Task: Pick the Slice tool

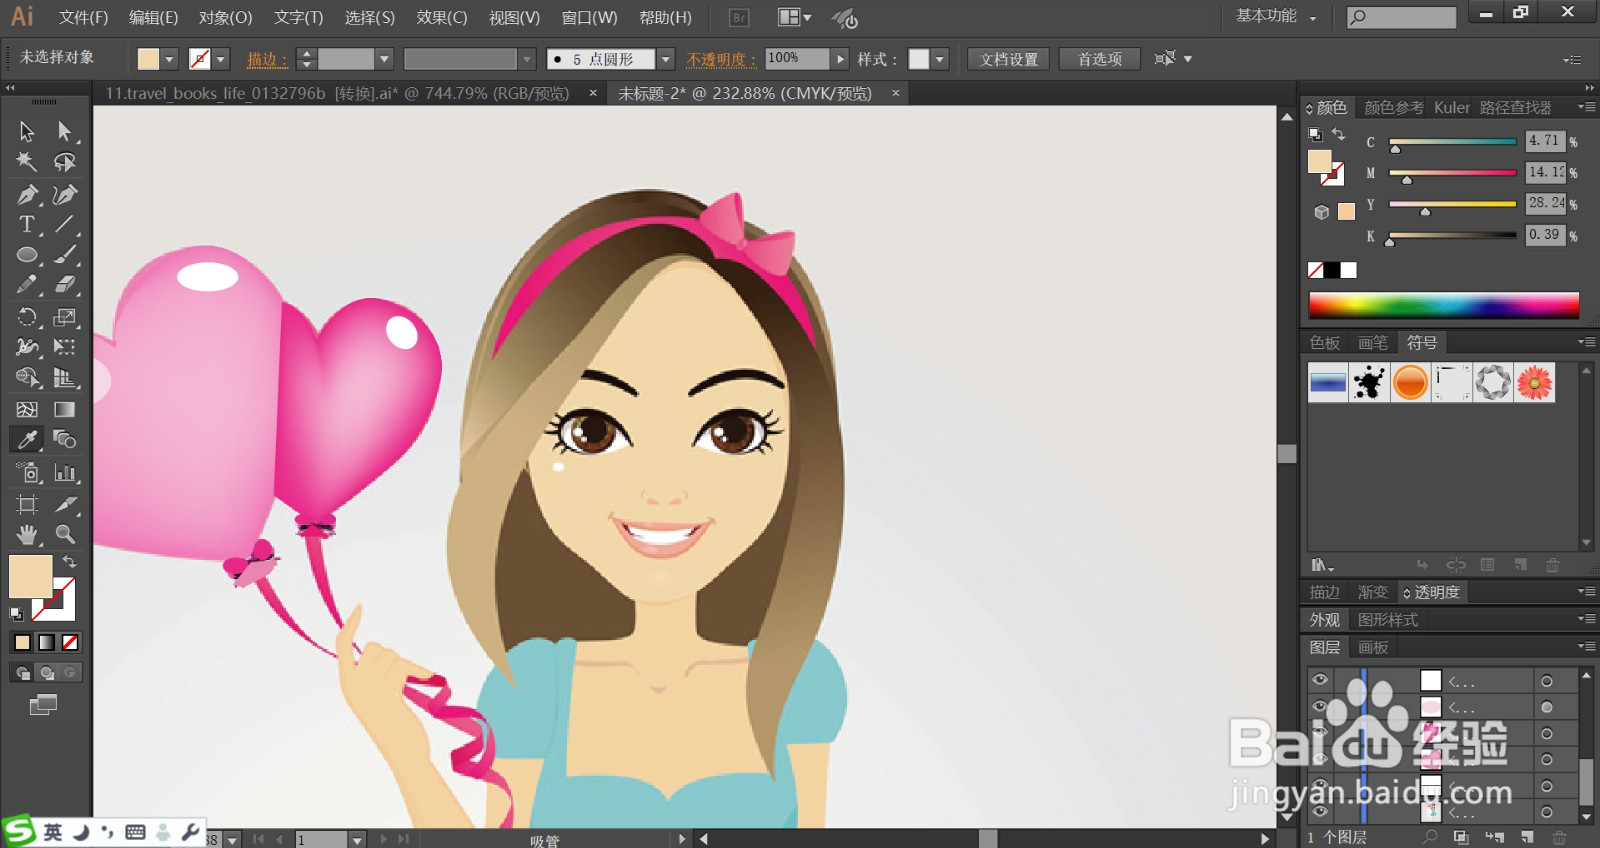Action: coord(65,504)
